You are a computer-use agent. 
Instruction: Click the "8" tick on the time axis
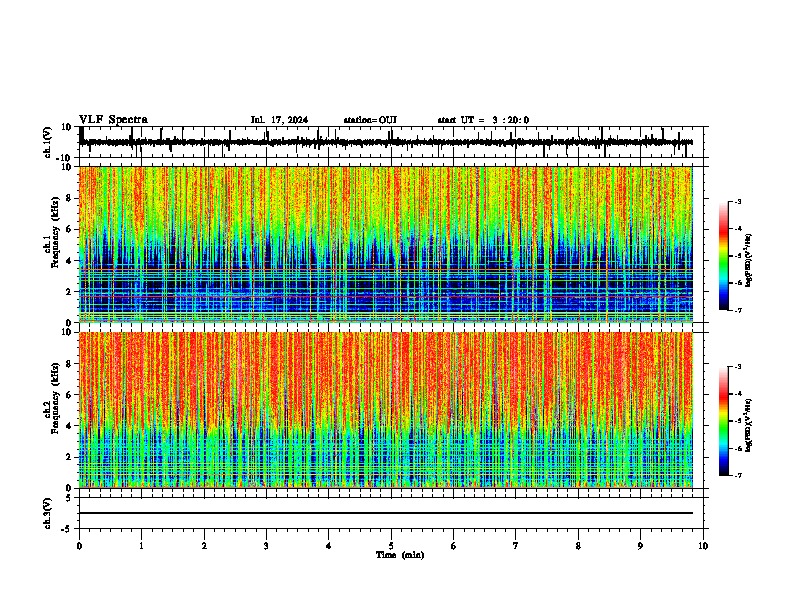(x=578, y=546)
